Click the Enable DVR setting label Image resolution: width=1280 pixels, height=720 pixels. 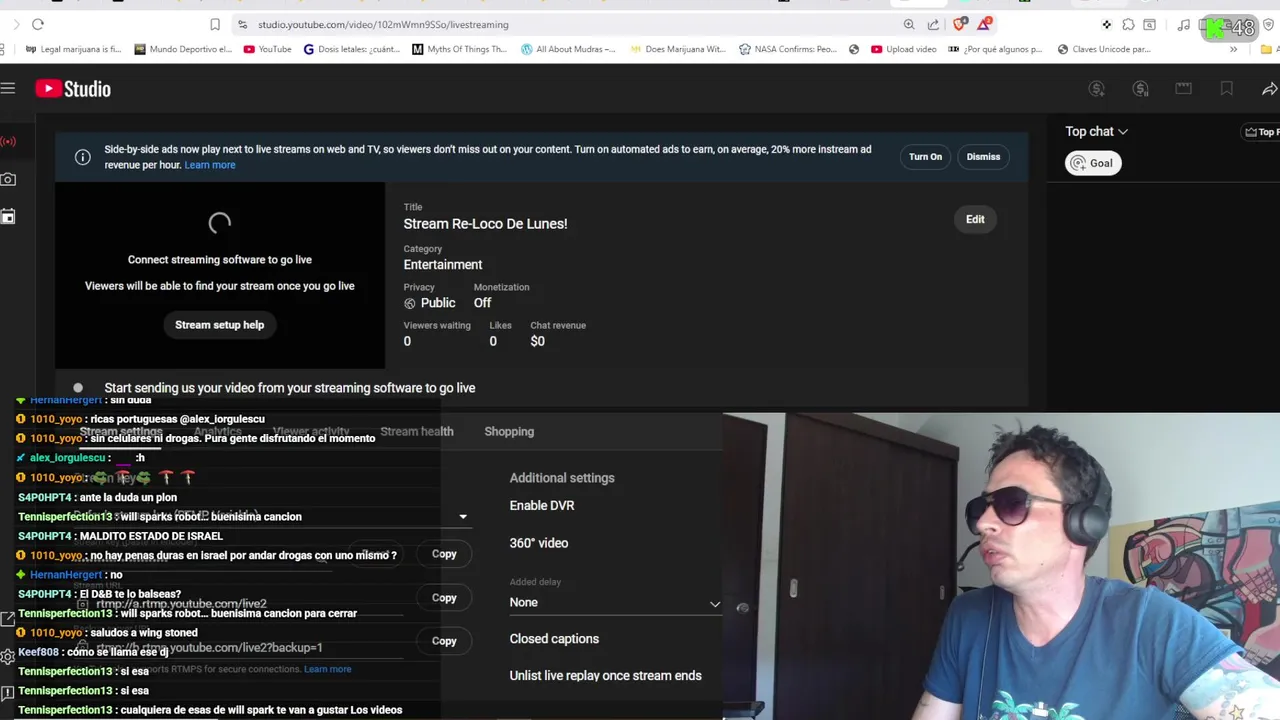point(542,506)
